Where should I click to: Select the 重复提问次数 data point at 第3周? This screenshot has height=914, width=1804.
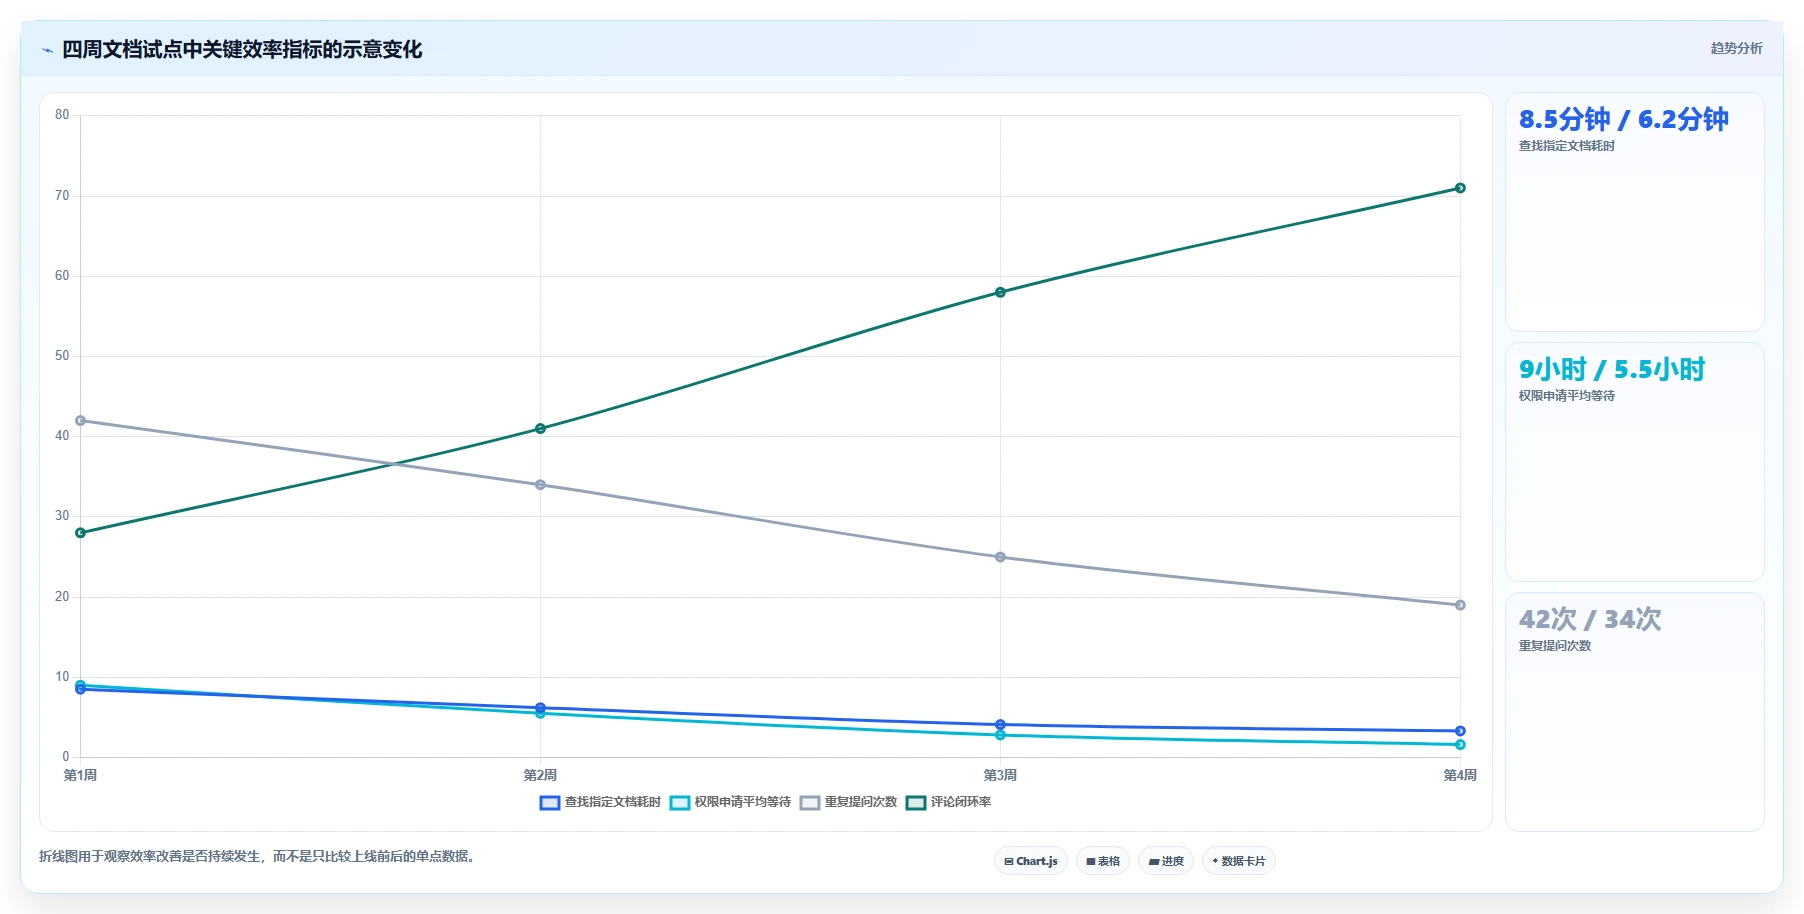[1000, 557]
